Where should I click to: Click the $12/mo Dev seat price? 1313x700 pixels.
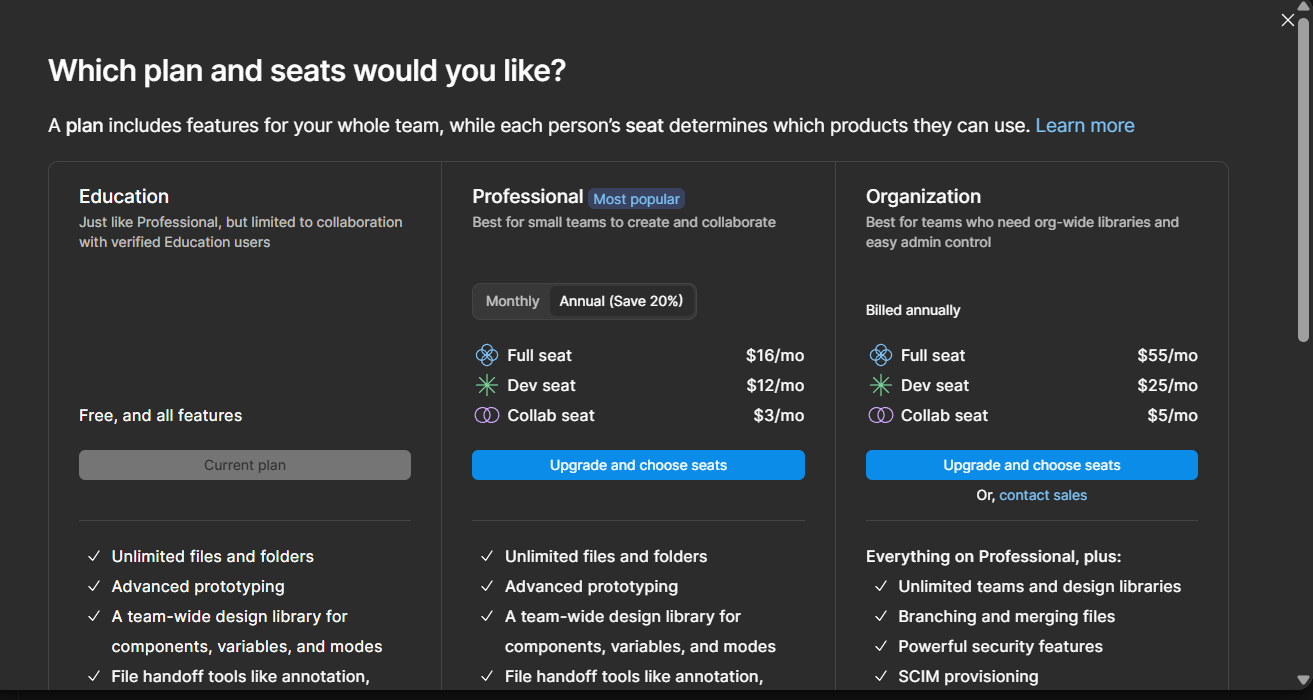[775, 385]
